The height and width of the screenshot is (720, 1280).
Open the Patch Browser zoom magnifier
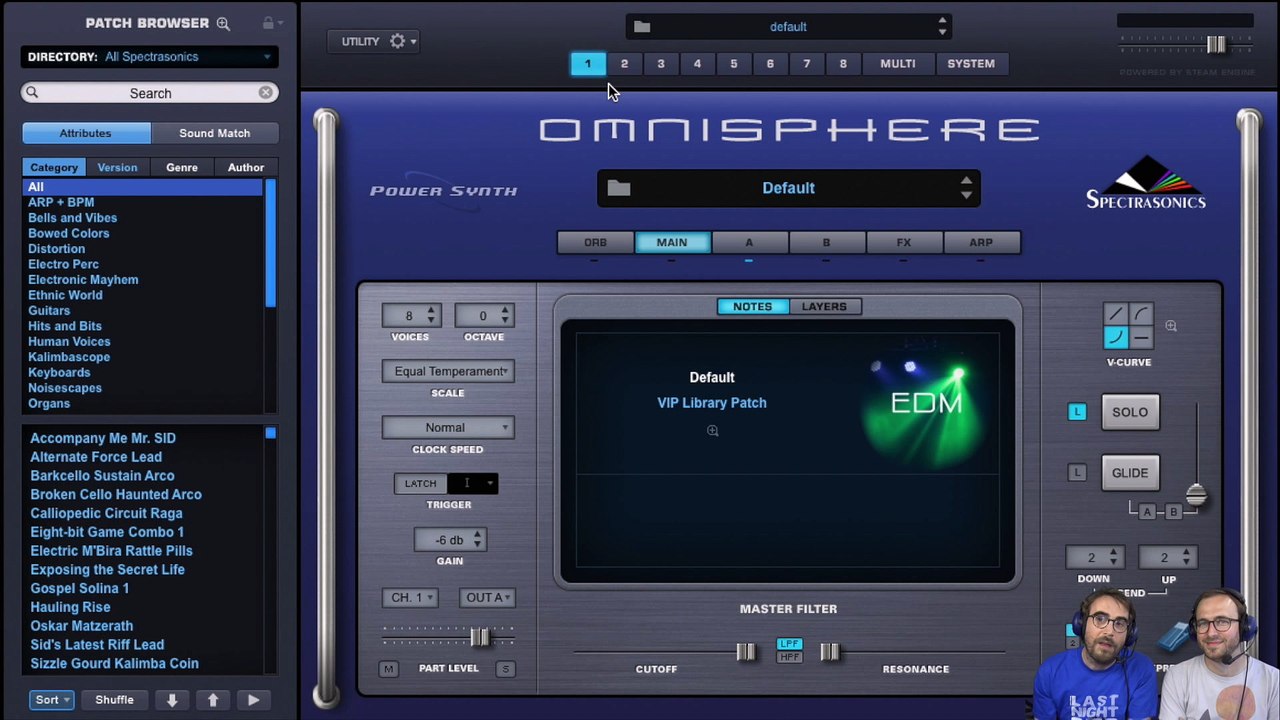[223, 23]
